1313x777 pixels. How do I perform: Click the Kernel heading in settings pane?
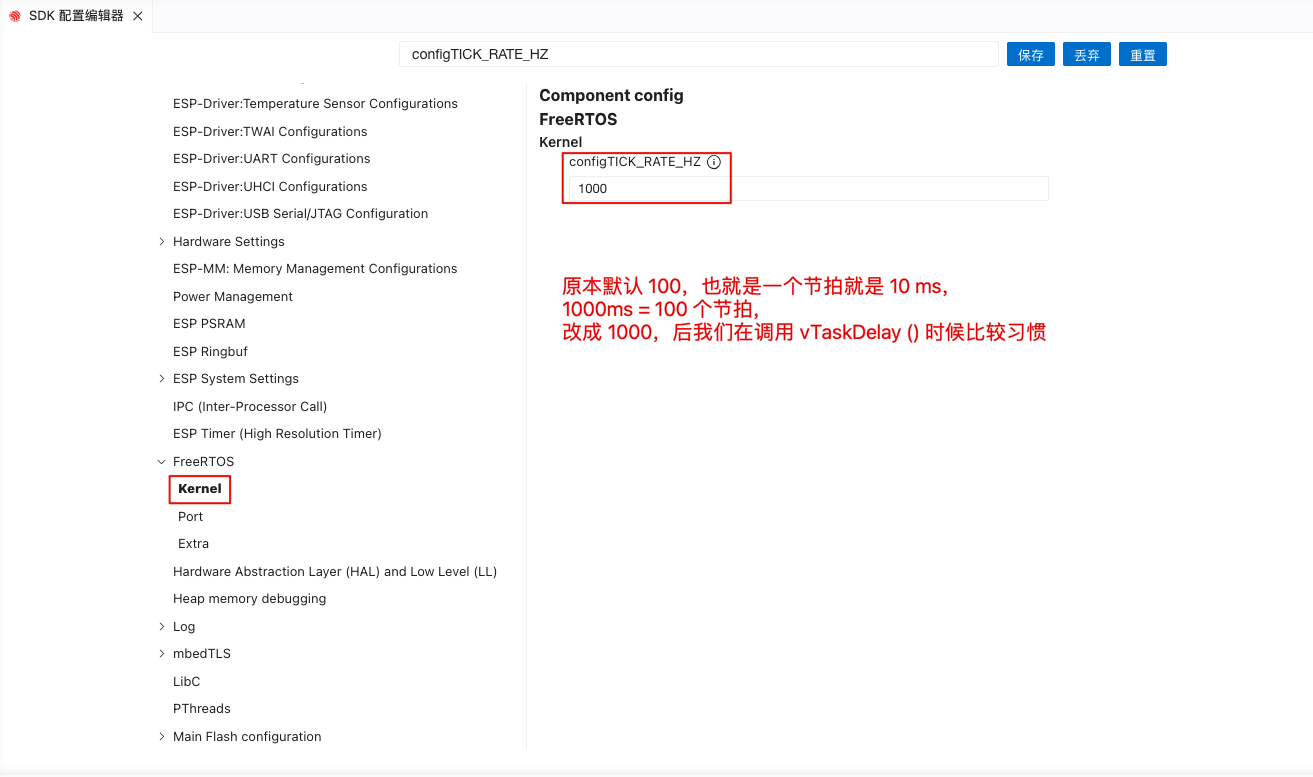pyautogui.click(x=560, y=142)
